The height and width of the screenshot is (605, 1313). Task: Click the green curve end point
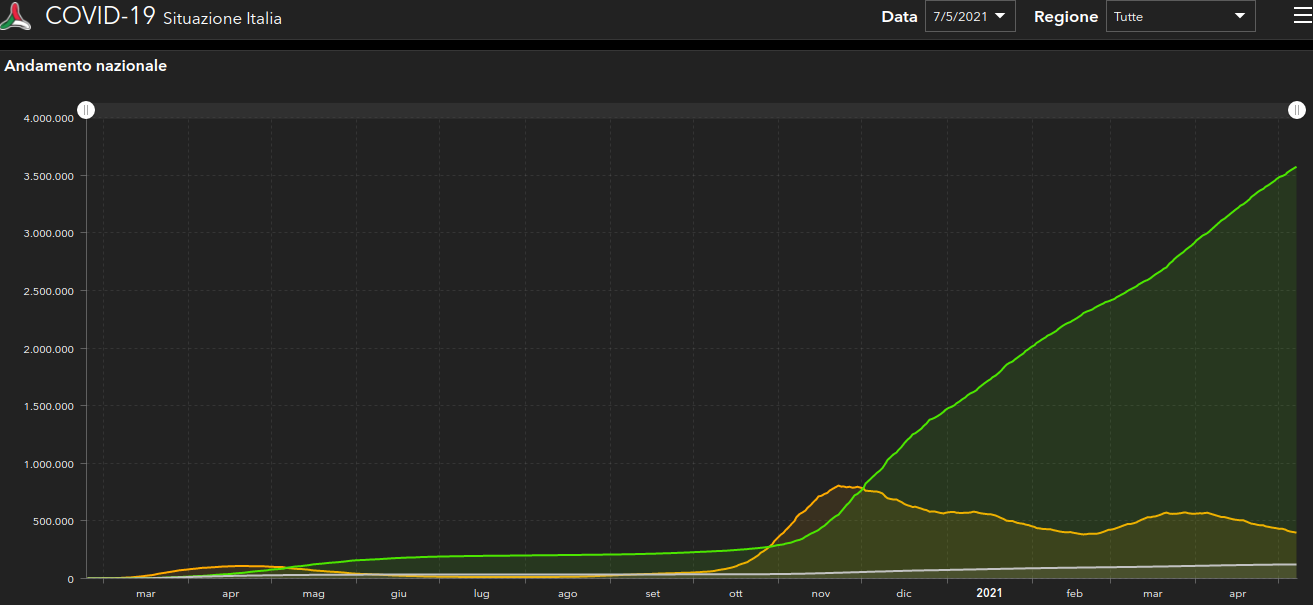click(1296, 167)
